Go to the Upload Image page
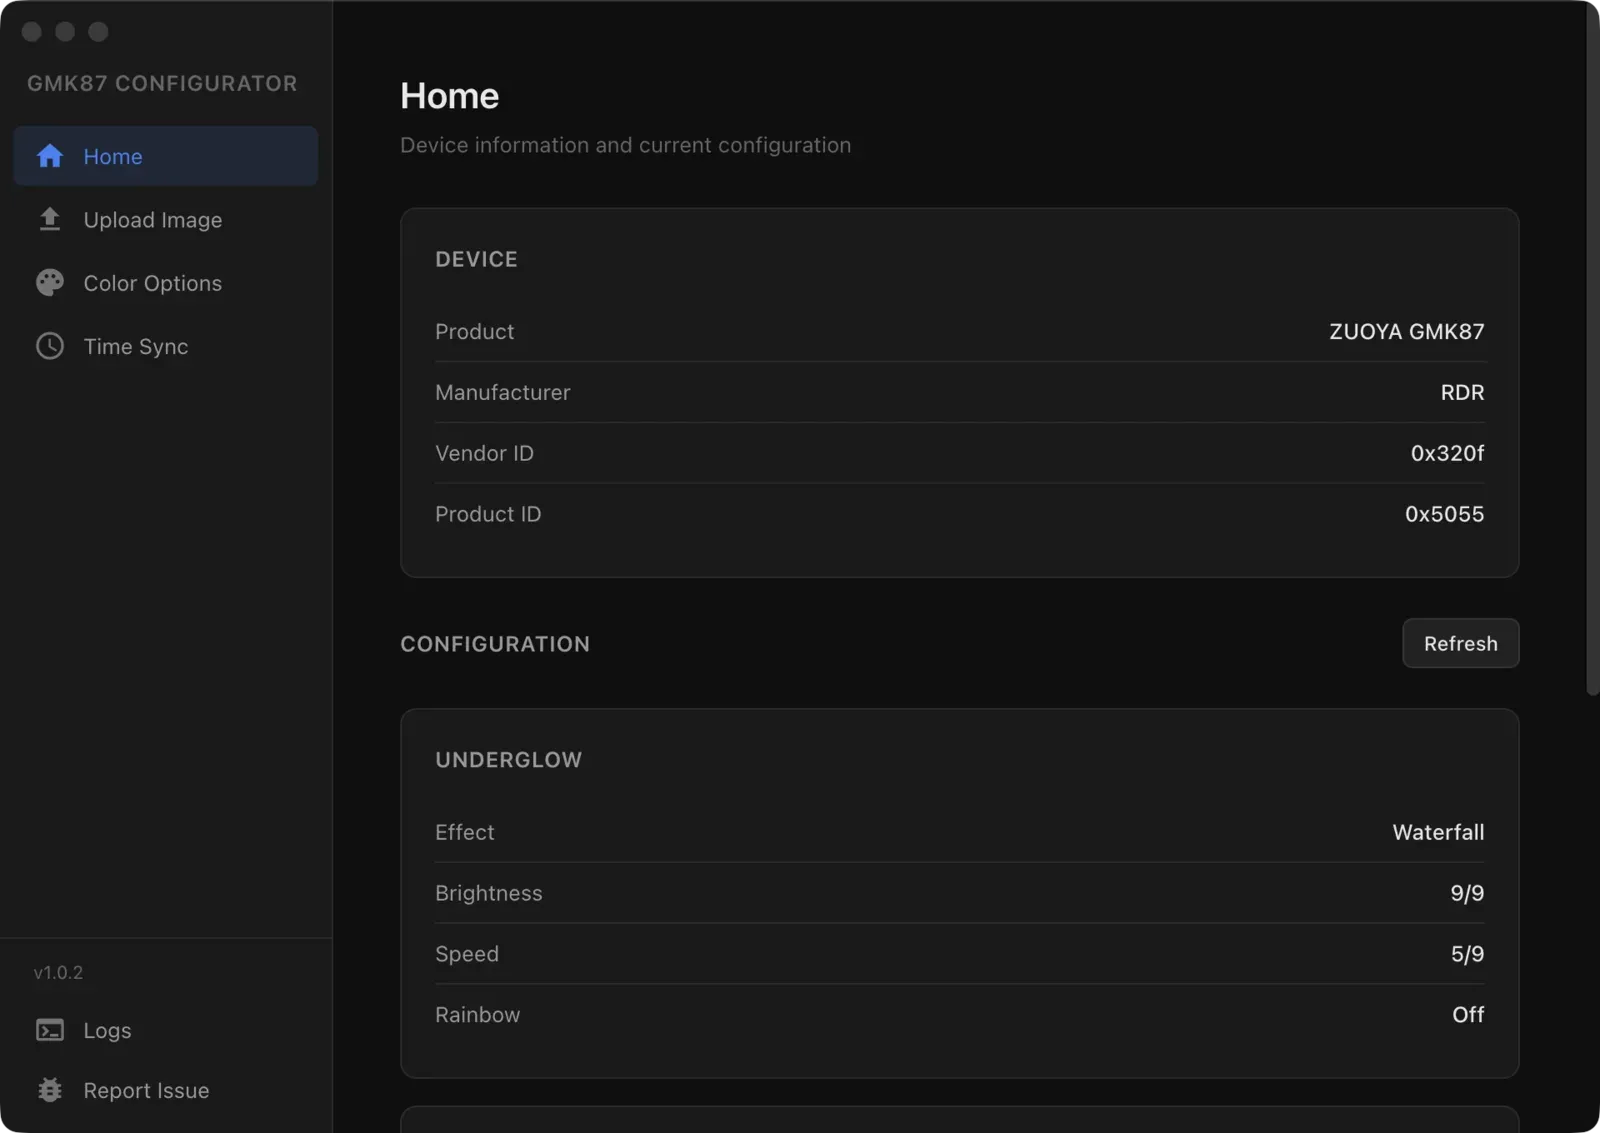 click(x=166, y=220)
